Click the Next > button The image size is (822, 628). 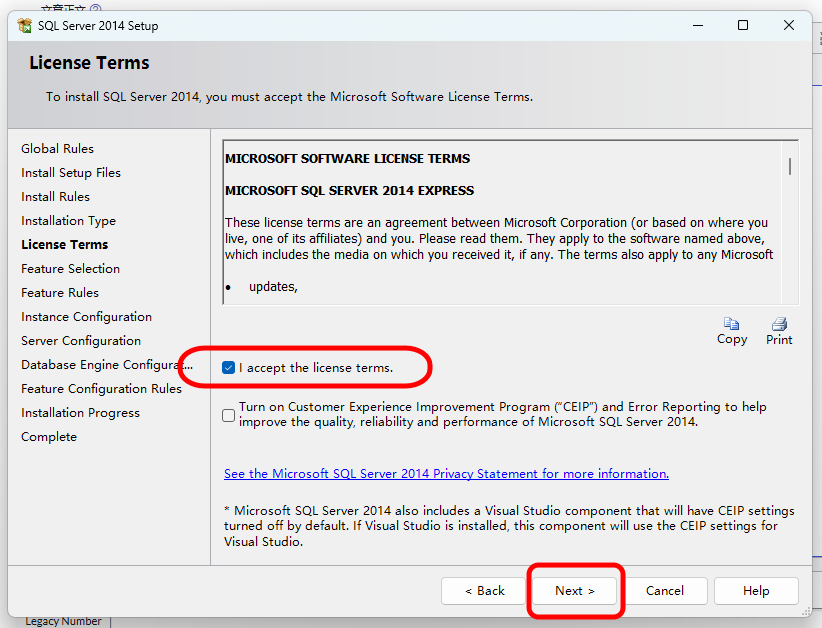pyautogui.click(x=575, y=591)
